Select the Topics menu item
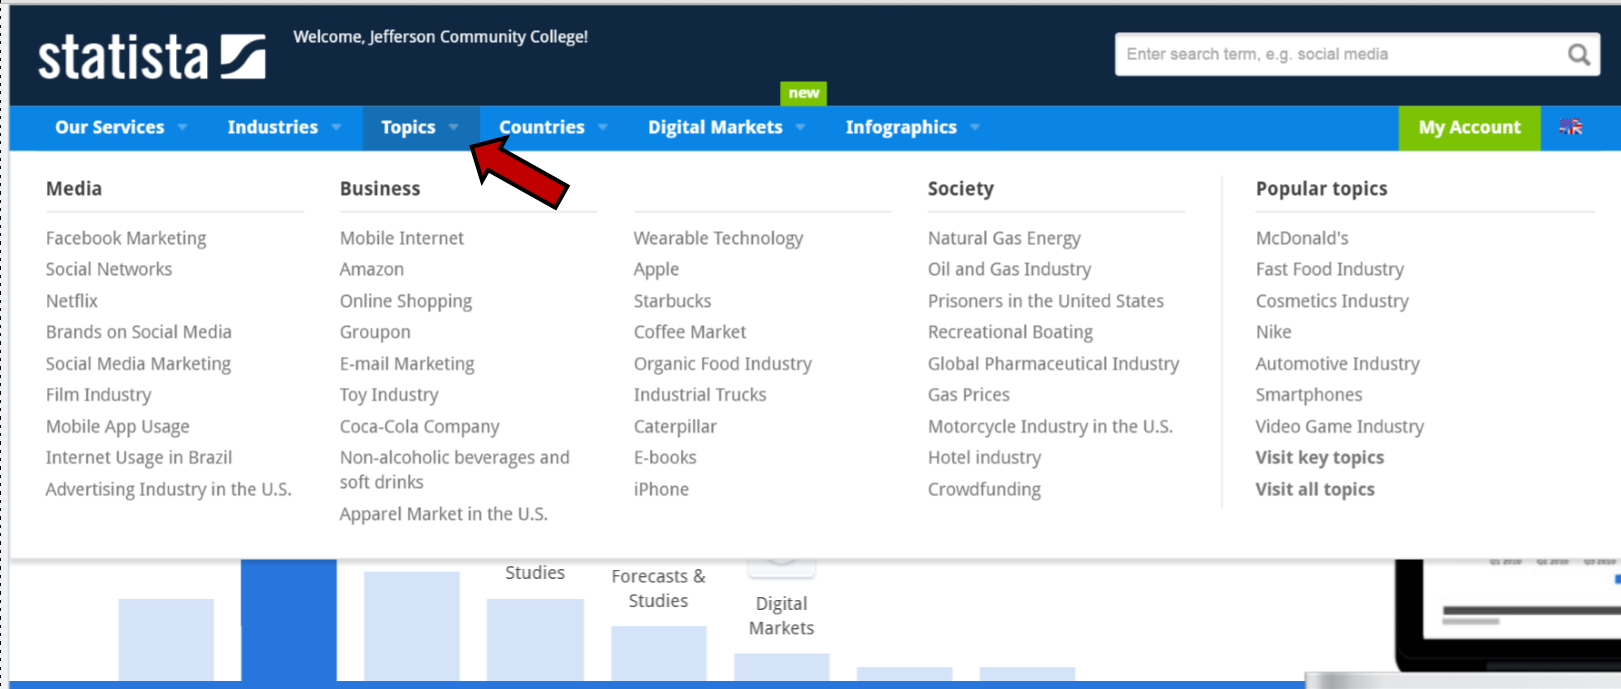Screen dimensions: 1621x689 (408, 127)
